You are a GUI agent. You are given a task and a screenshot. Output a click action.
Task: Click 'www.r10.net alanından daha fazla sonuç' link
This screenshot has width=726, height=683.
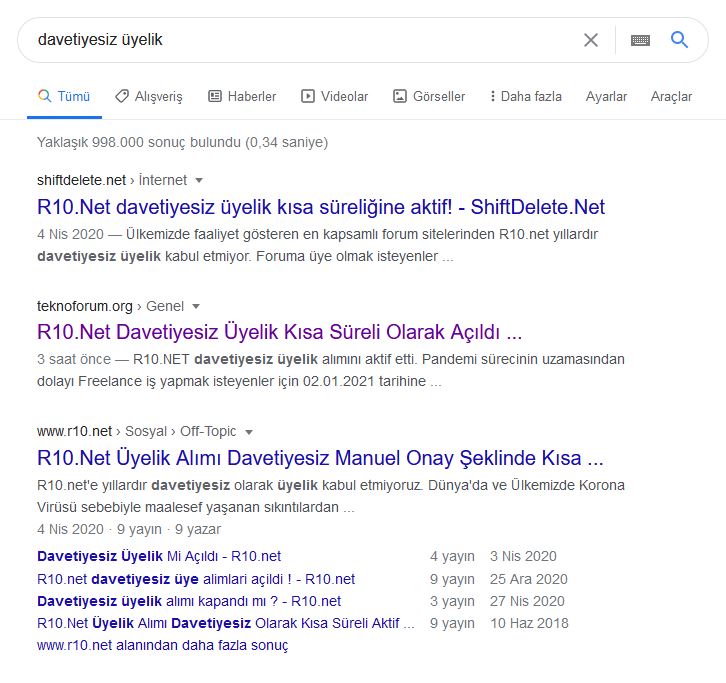coord(163,645)
